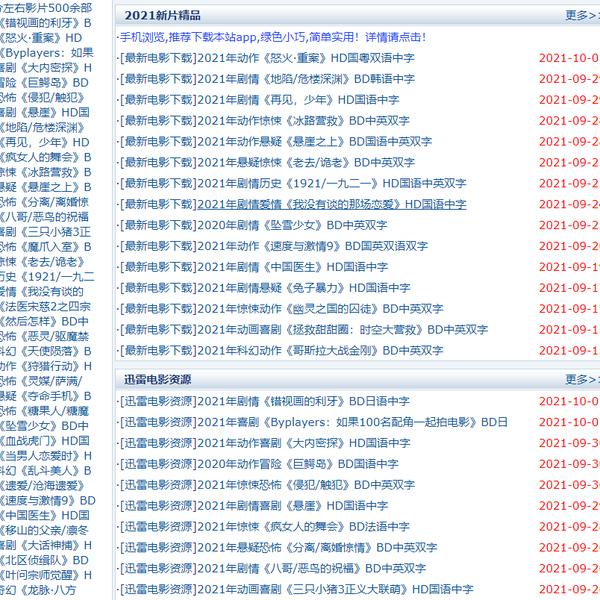The width and height of the screenshot is (600, 600).
Task: Open 《拯救甜甜圈：时空大营救》 link
Action: (x=342, y=329)
